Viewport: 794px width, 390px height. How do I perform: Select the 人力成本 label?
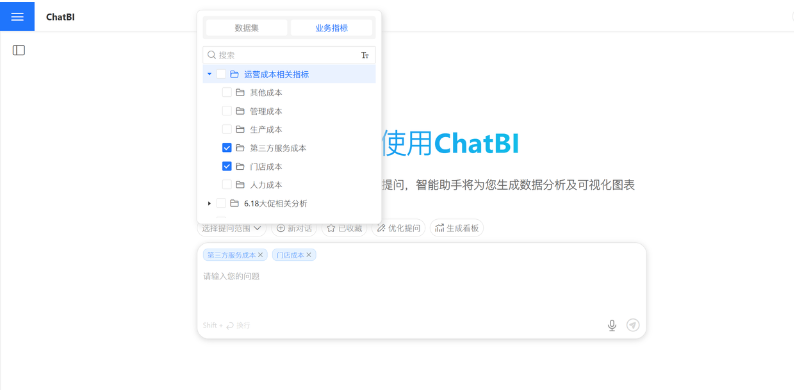tap(266, 185)
